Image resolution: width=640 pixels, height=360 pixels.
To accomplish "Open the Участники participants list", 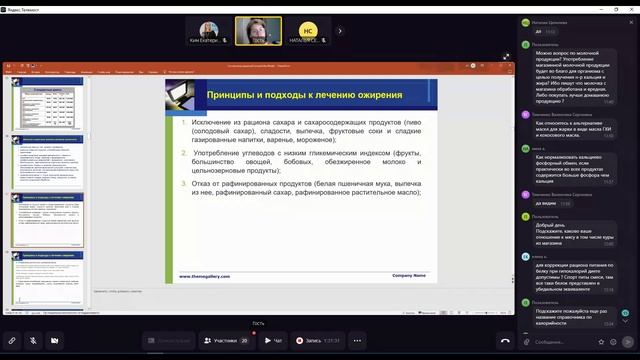I will (x=227, y=340).
